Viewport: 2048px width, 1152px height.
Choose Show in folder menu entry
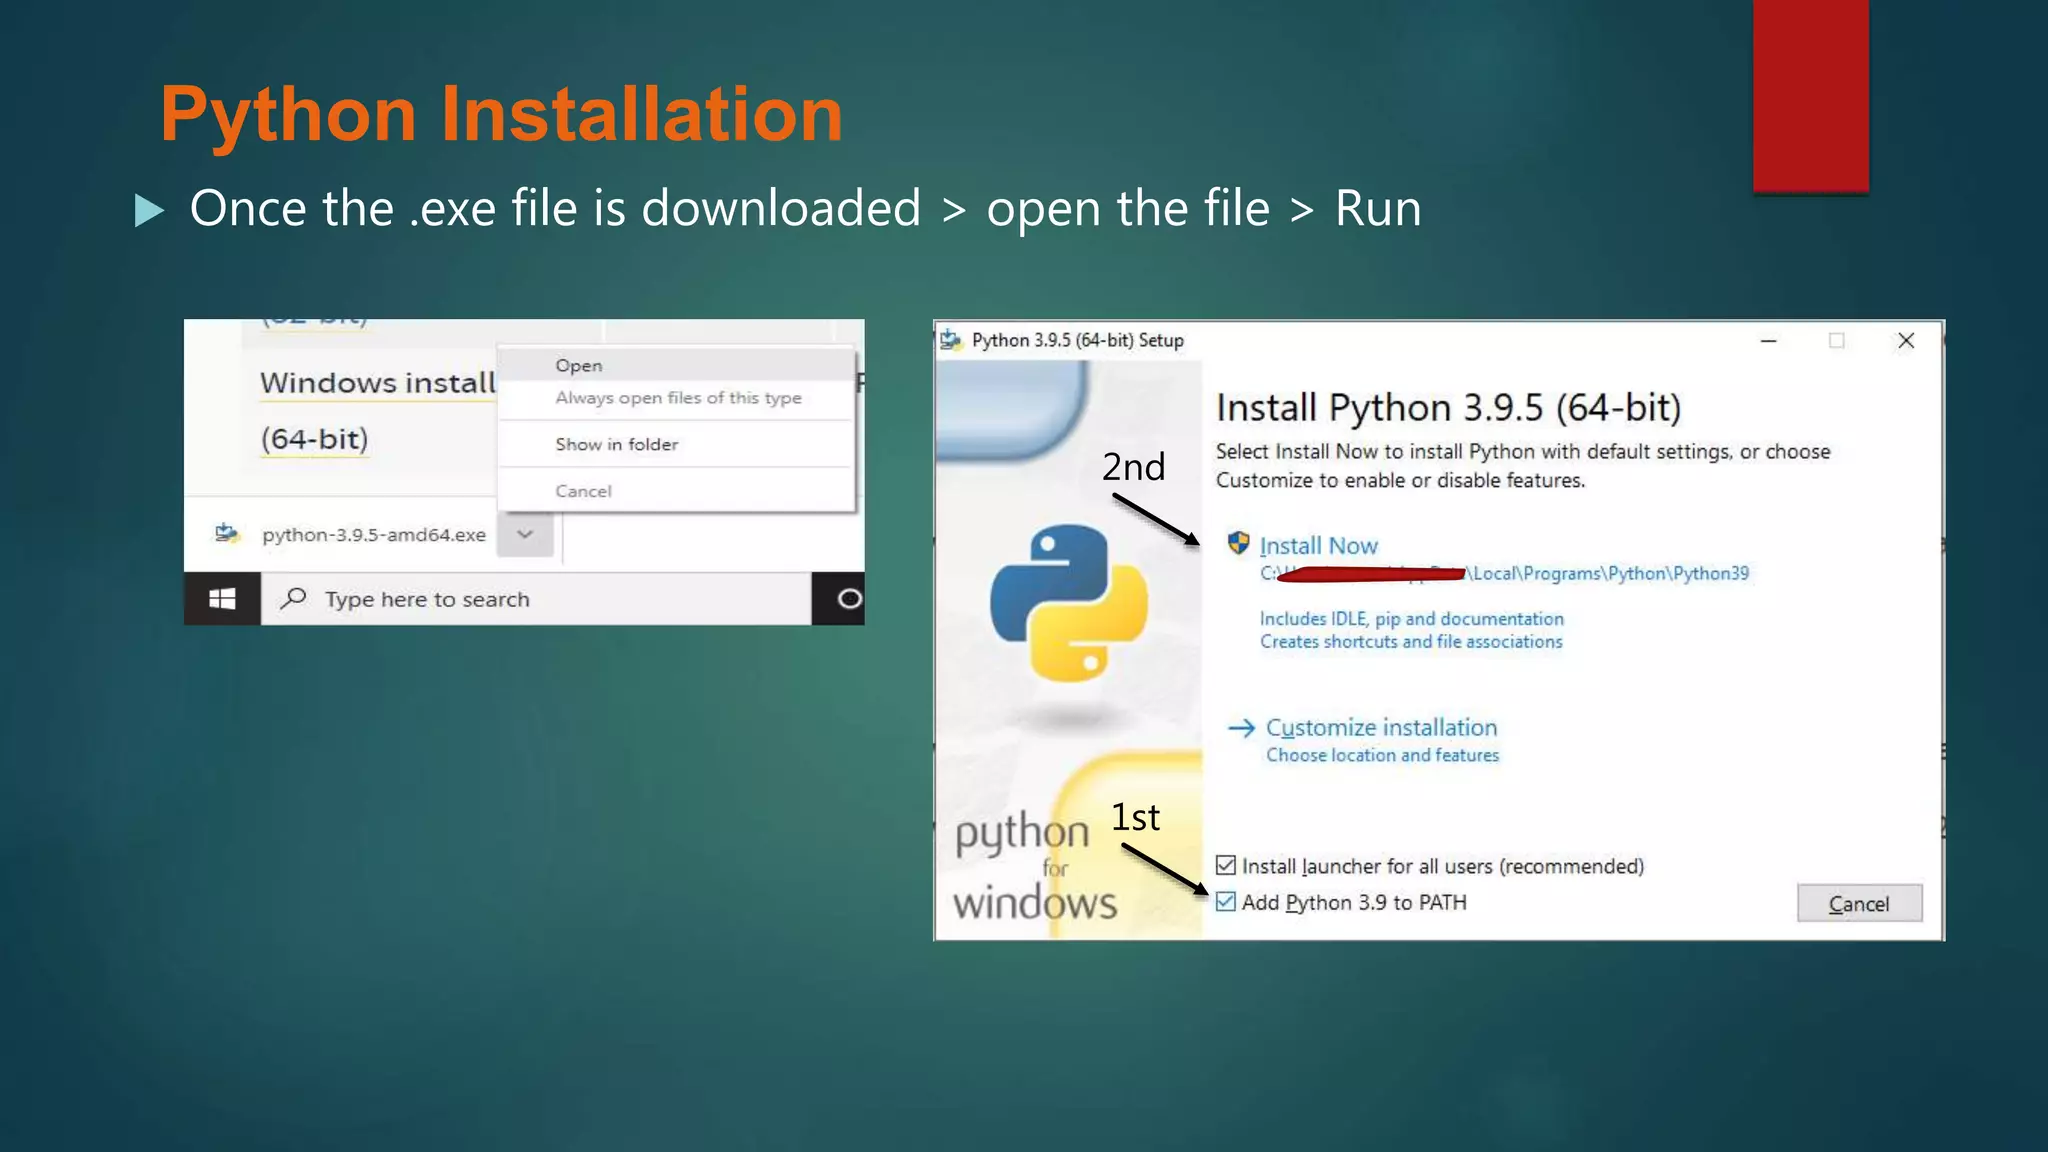[617, 444]
